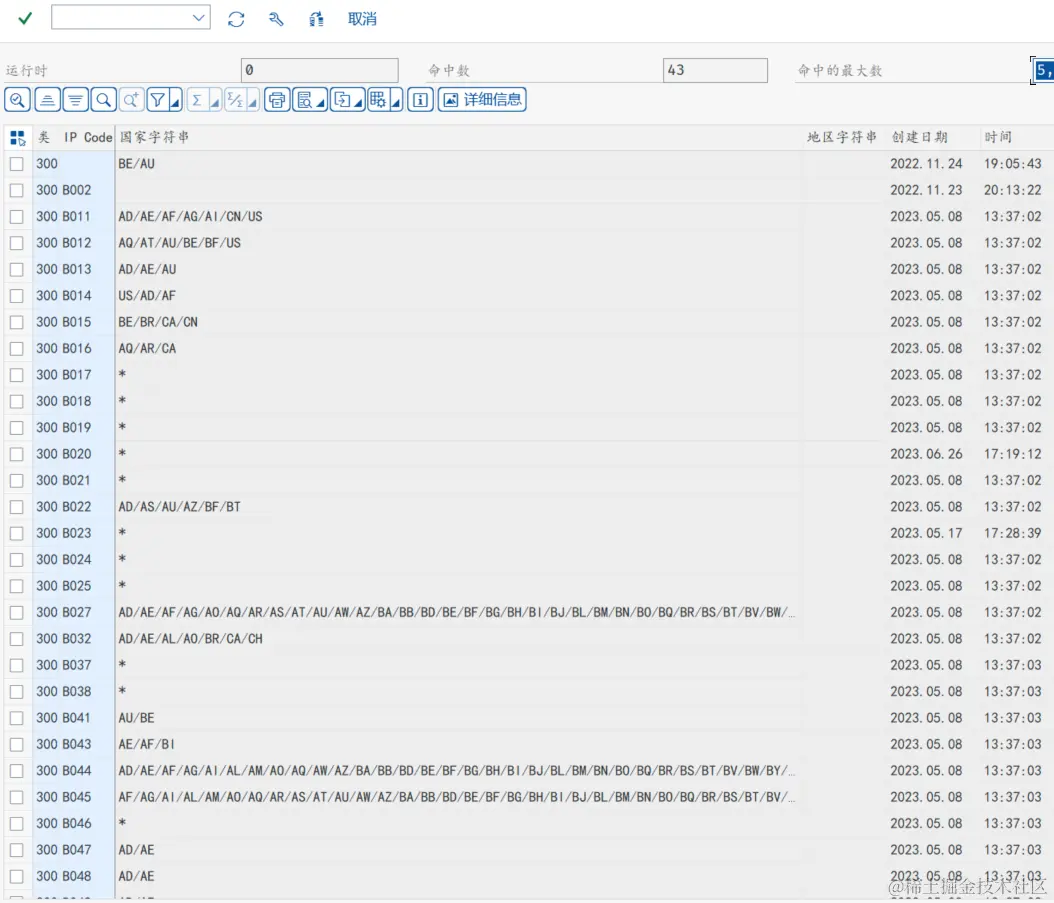Click cell AD/AE/AL/AO/BR/CA/CH

[190, 639]
